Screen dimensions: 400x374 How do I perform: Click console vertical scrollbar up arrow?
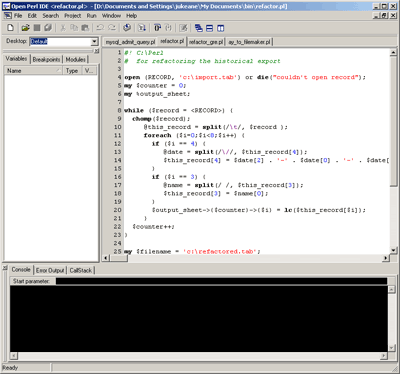click(x=392, y=290)
